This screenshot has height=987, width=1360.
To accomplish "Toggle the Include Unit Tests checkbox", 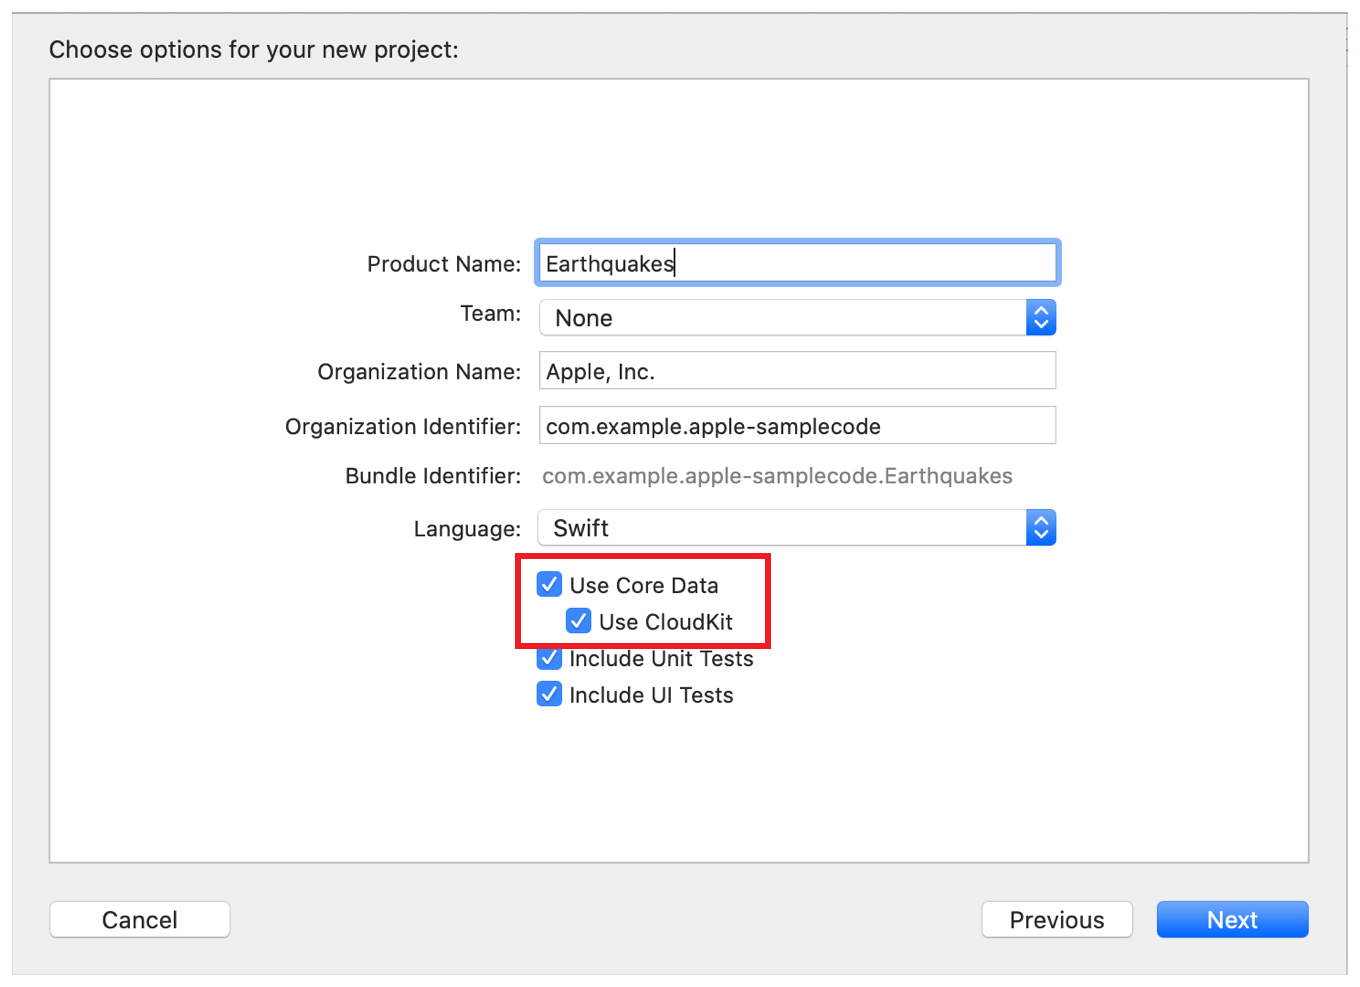I will click(x=549, y=659).
